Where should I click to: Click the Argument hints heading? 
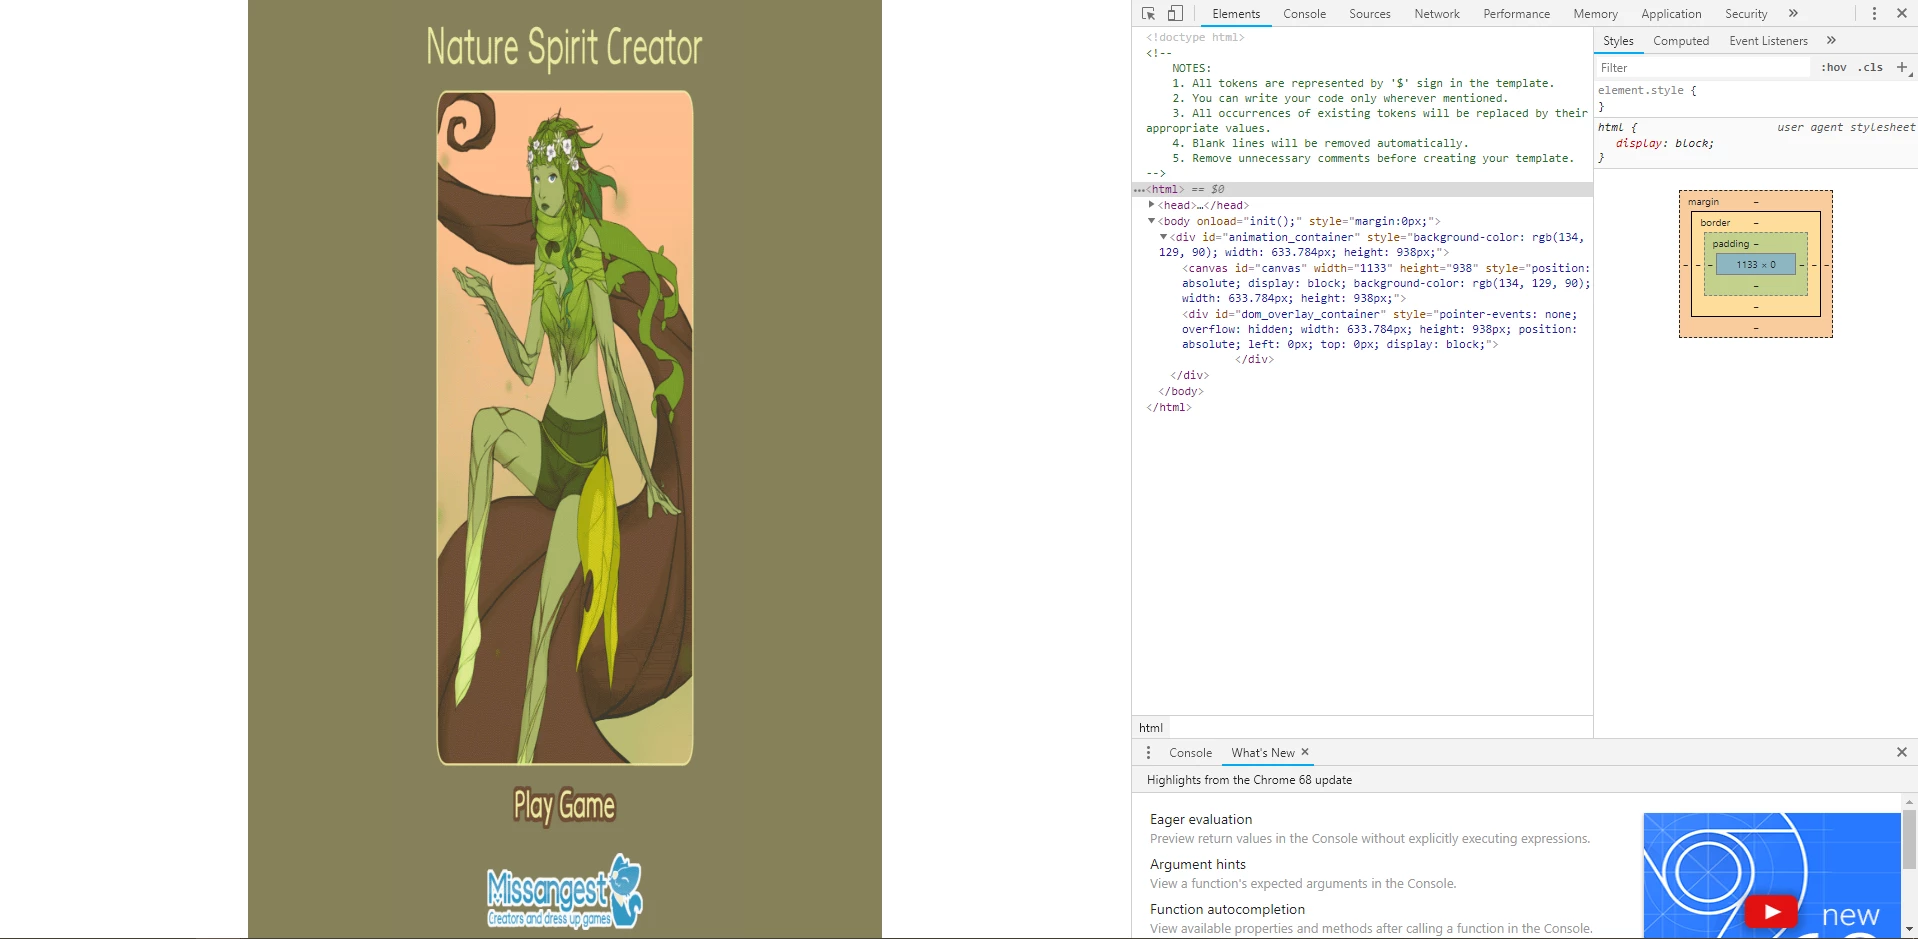[x=1198, y=864]
